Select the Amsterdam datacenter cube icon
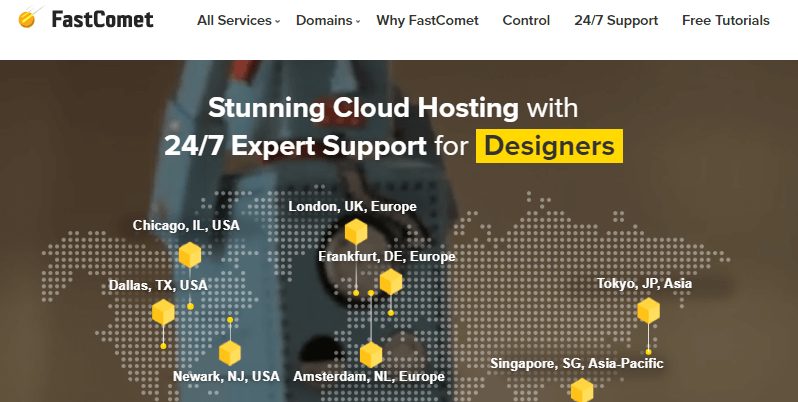 (x=371, y=355)
